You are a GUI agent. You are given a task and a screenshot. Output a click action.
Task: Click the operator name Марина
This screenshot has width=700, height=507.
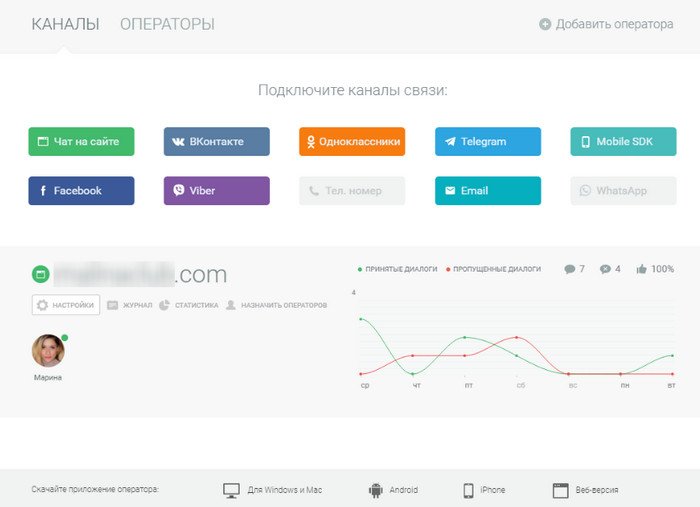(x=48, y=378)
